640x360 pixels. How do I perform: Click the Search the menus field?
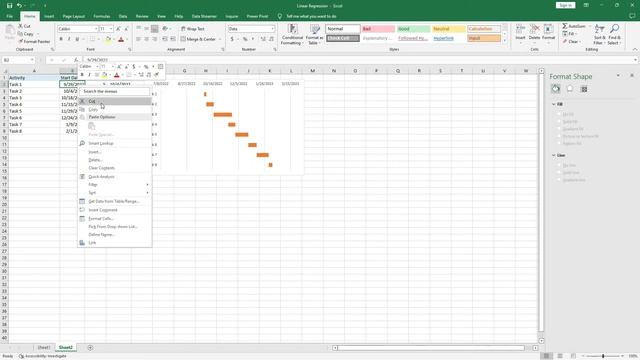point(115,91)
